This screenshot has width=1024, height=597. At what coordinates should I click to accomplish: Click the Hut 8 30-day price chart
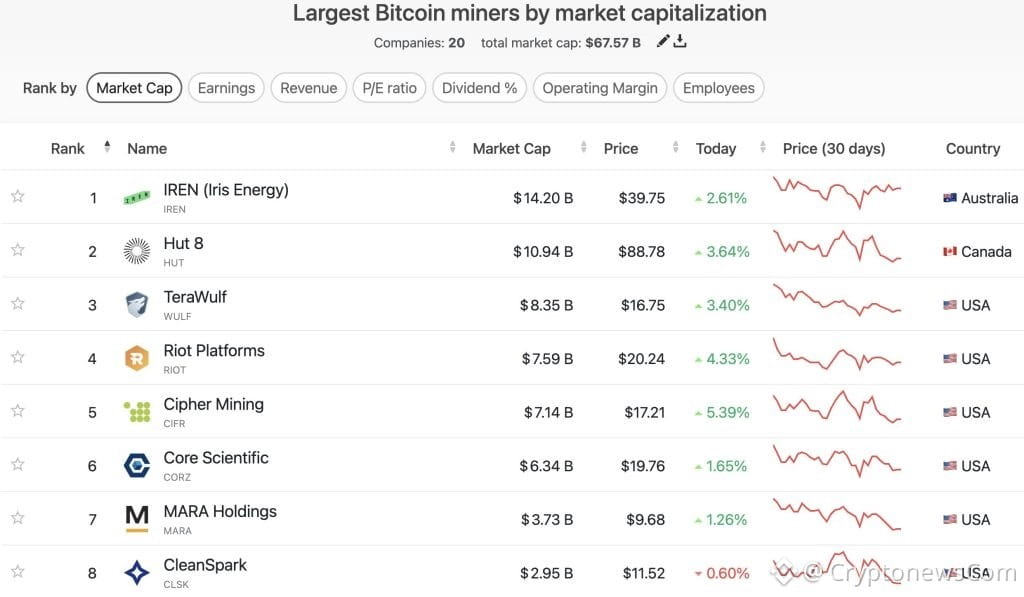(837, 247)
